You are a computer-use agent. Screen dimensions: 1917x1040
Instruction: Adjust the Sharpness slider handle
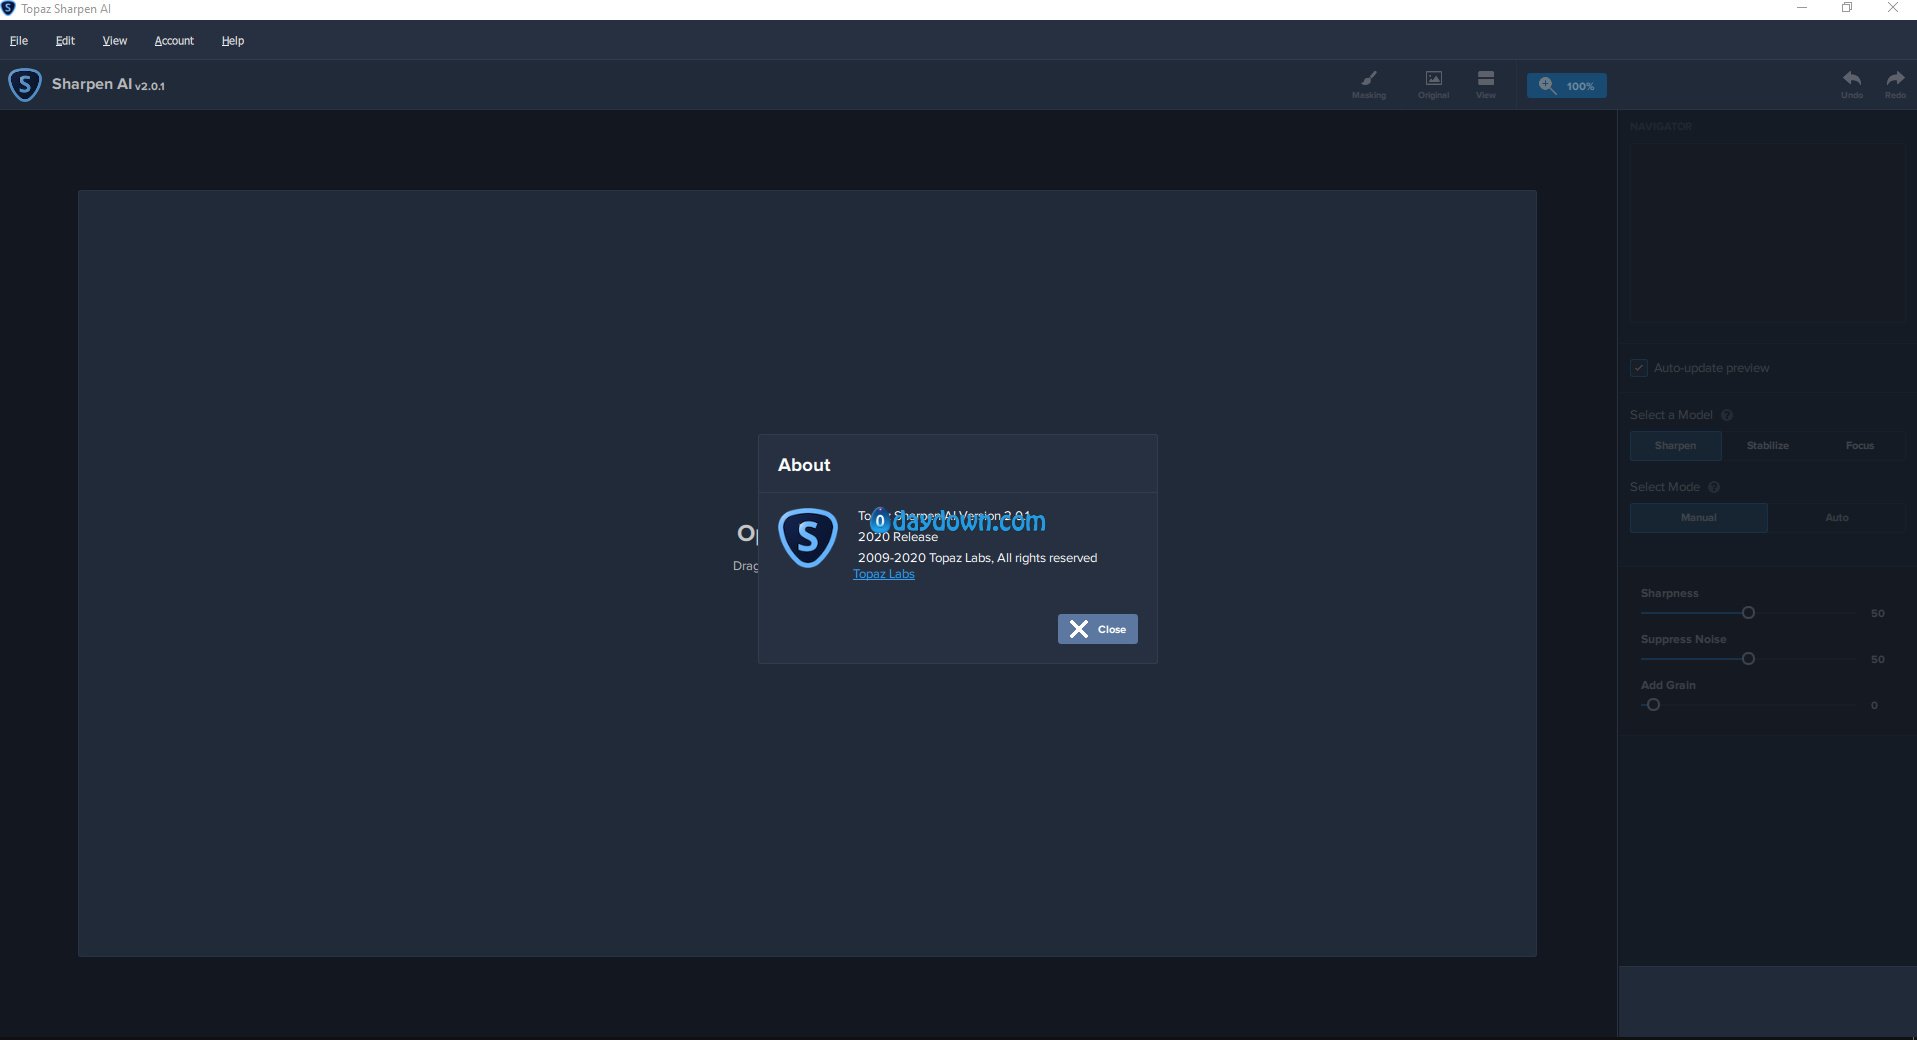coord(1748,613)
